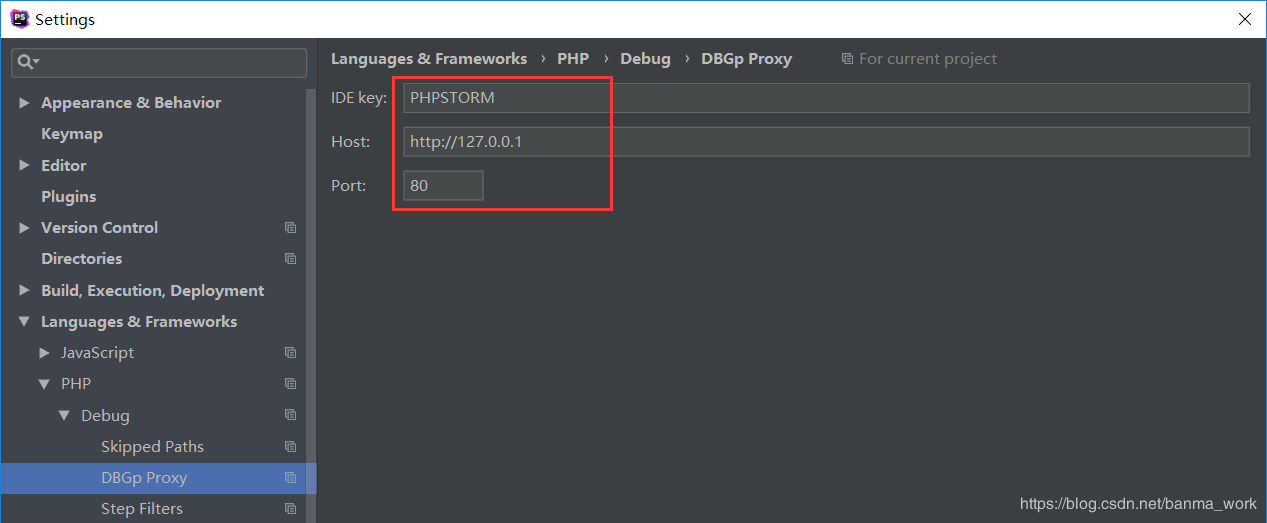This screenshot has height=523, width=1267.
Task: Select Appearance & Behavior label in the tree
Action: point(131,103)
